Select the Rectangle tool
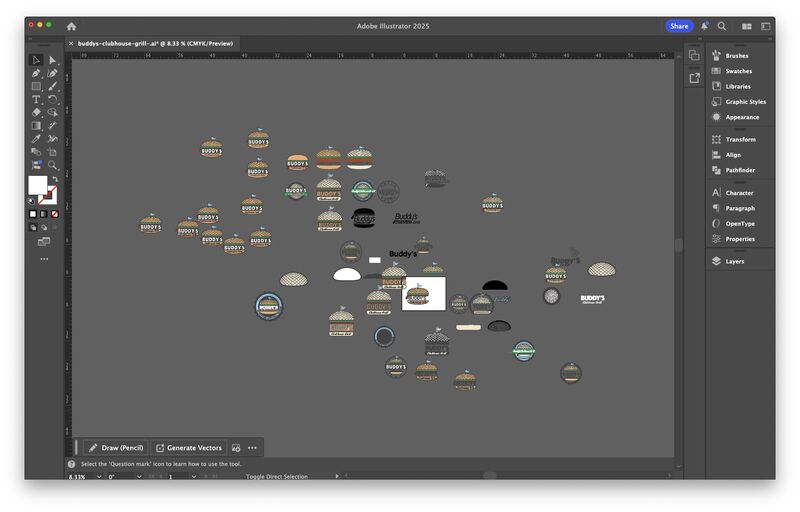This screenshot has width=800, height=512. [36, 86]
